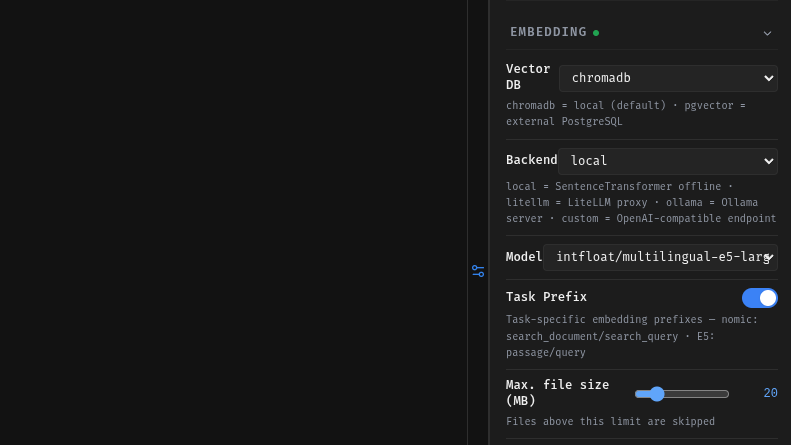Click the settings sliders icon on divider
Viewport: 791px width, 445px height.
(478, 271)
